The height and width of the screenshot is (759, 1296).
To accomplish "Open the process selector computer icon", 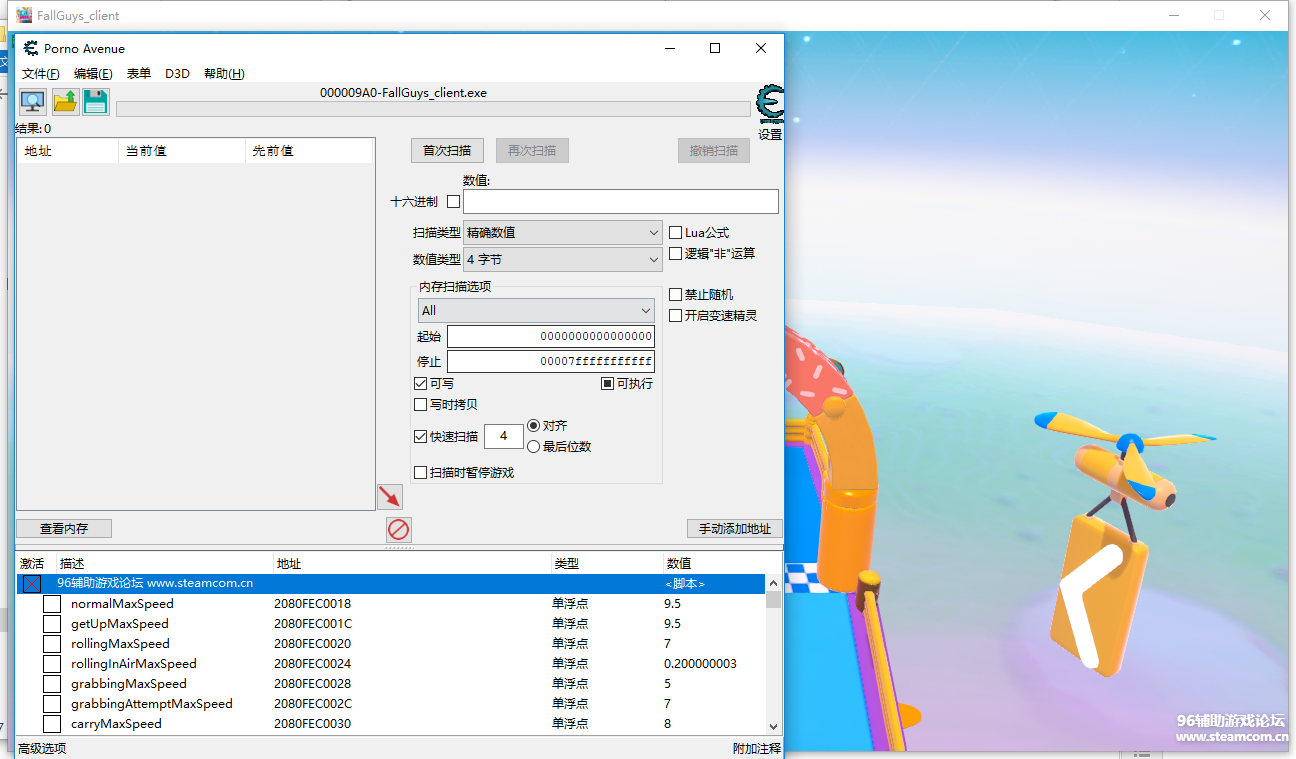I will point(33,101).
